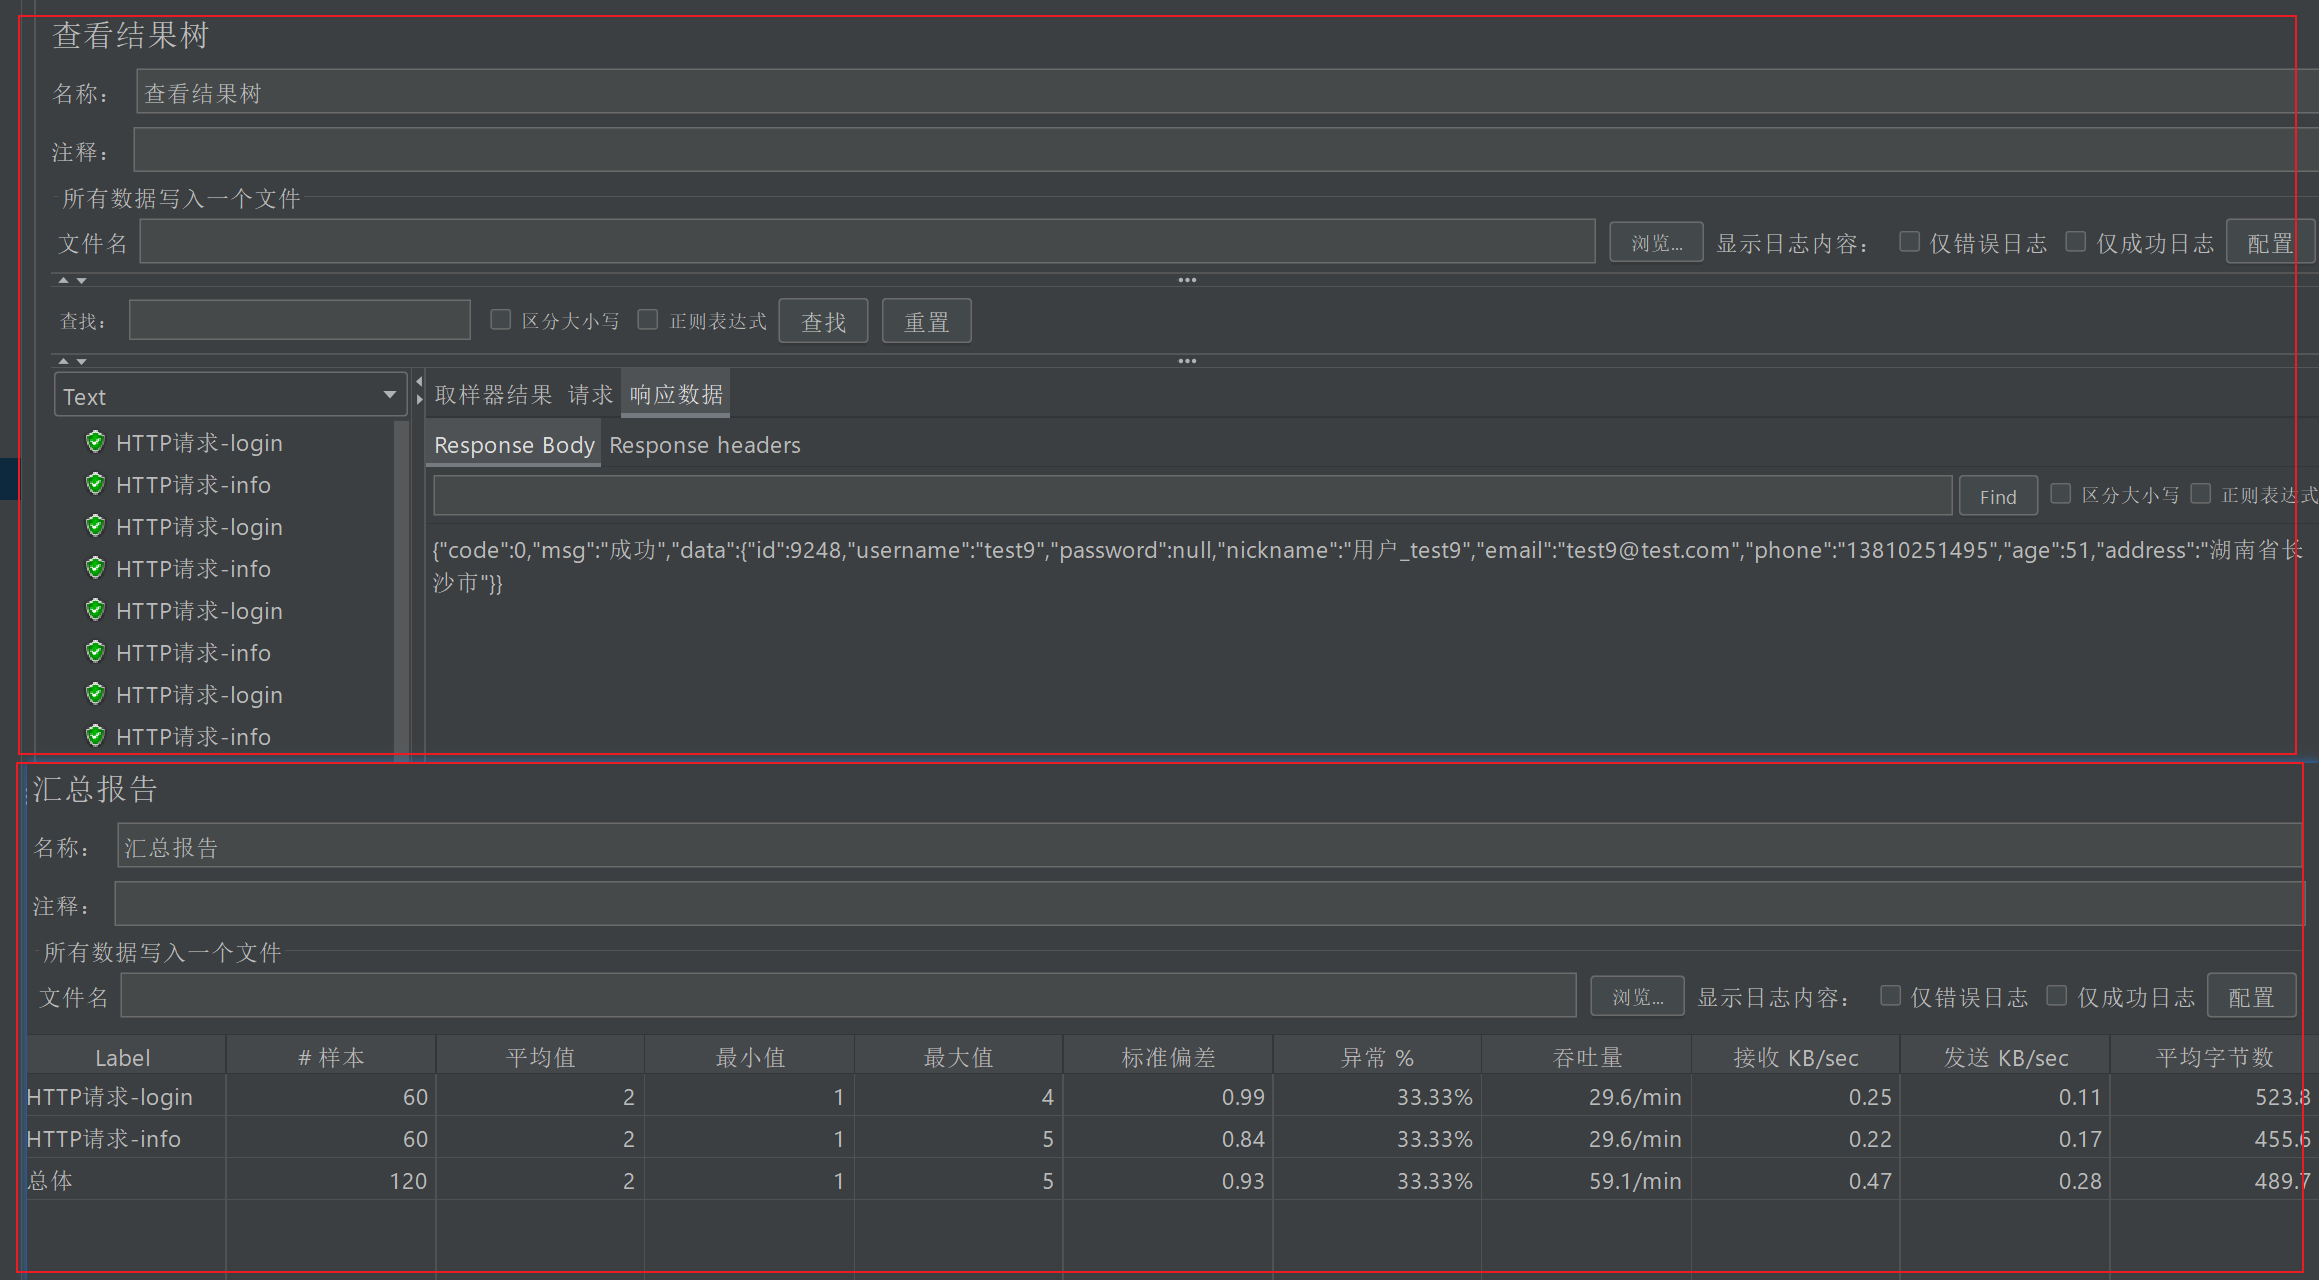Click the # 样本 column header
Viewport: 2319px width, 1280px height.
(331, 1057)
